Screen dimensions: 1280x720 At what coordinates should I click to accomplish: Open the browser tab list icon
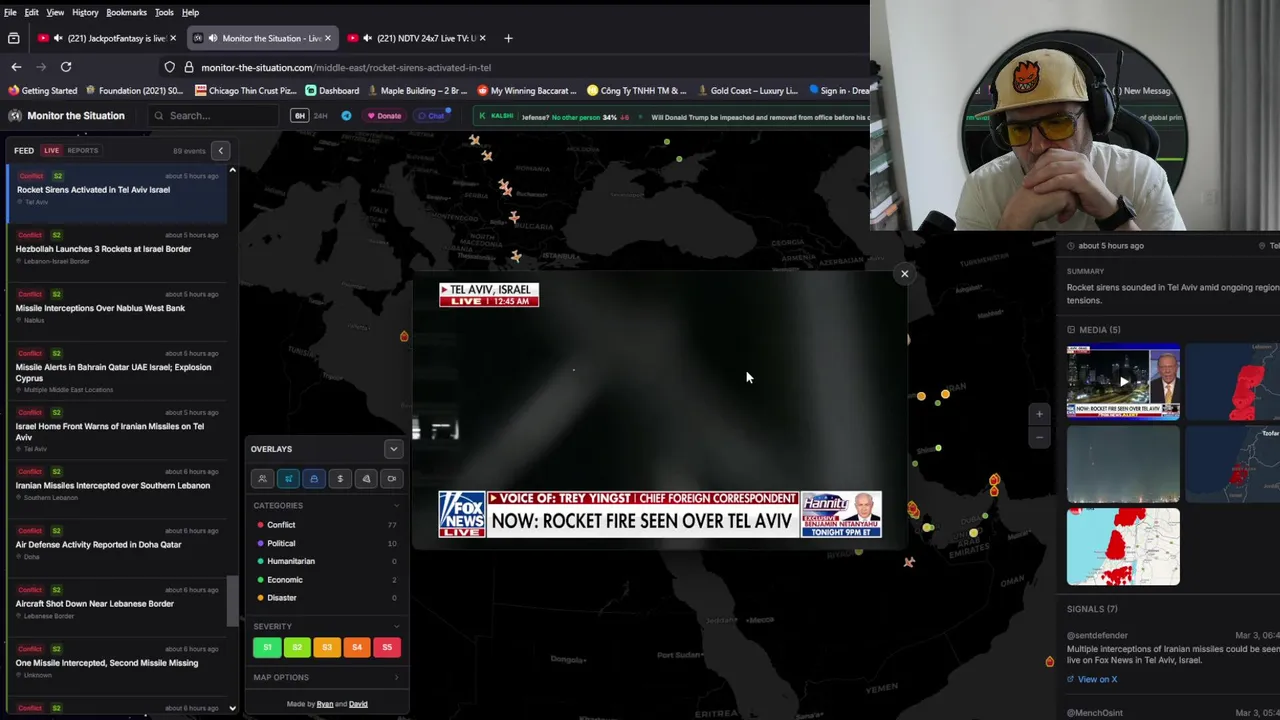[x=13, y=38]
